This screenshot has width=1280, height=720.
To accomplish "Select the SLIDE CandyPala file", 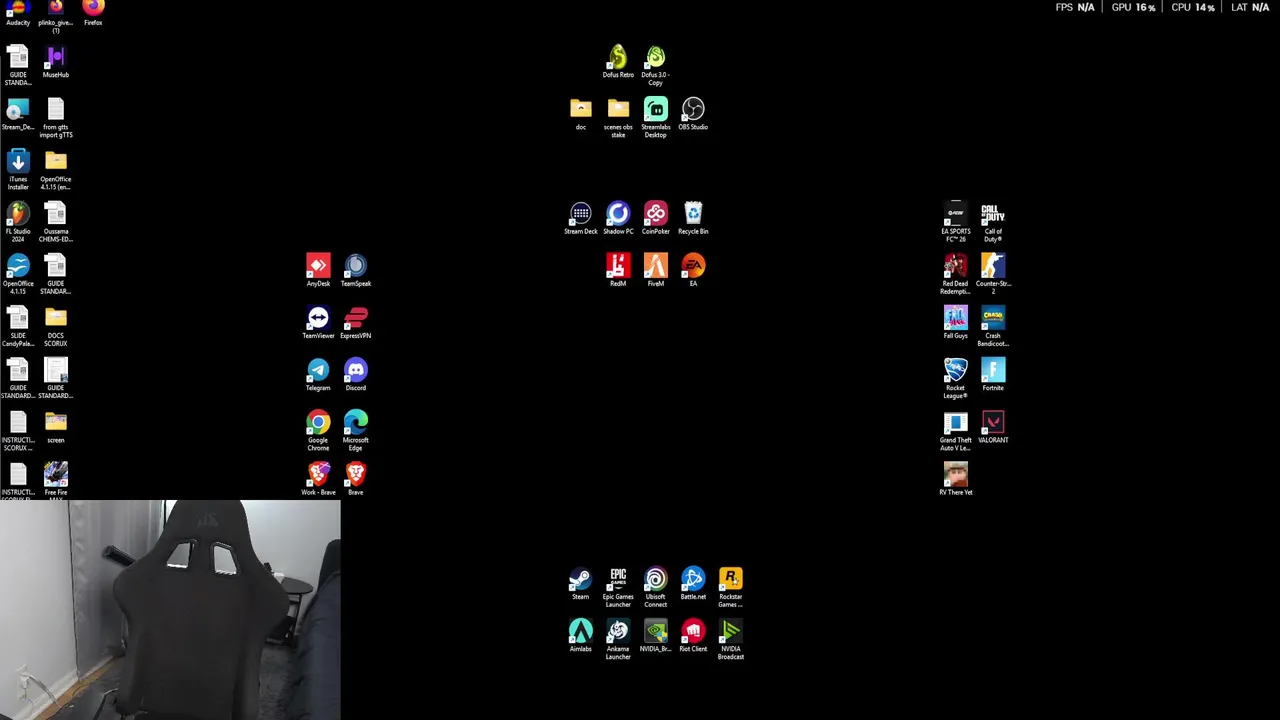I will pyautogui.click(x=18, y=327).
